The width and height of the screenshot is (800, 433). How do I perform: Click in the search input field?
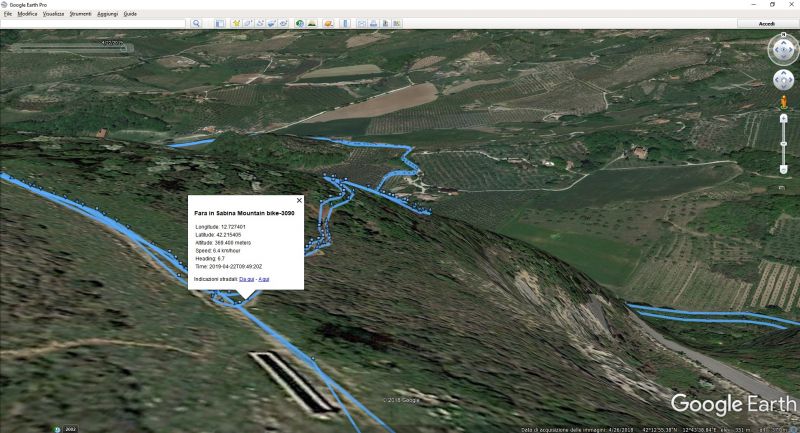(93, 23)
